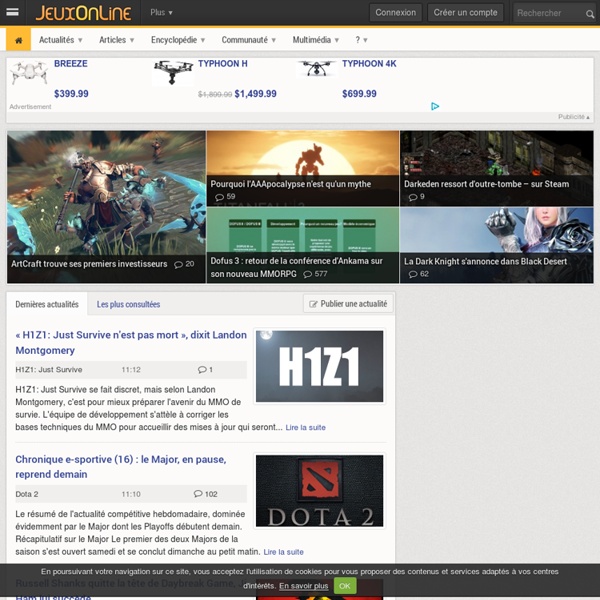Open Darkeden ressort d'outre-tombe feature
600x600 pixels.
(497, 168)
